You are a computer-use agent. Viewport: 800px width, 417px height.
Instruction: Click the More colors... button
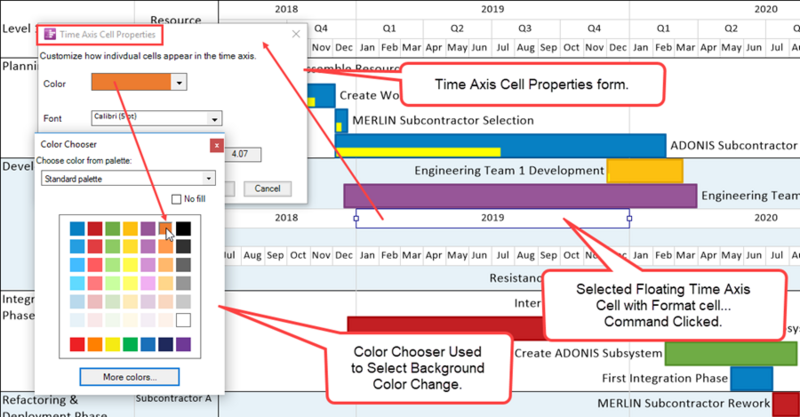click(130, 377)
